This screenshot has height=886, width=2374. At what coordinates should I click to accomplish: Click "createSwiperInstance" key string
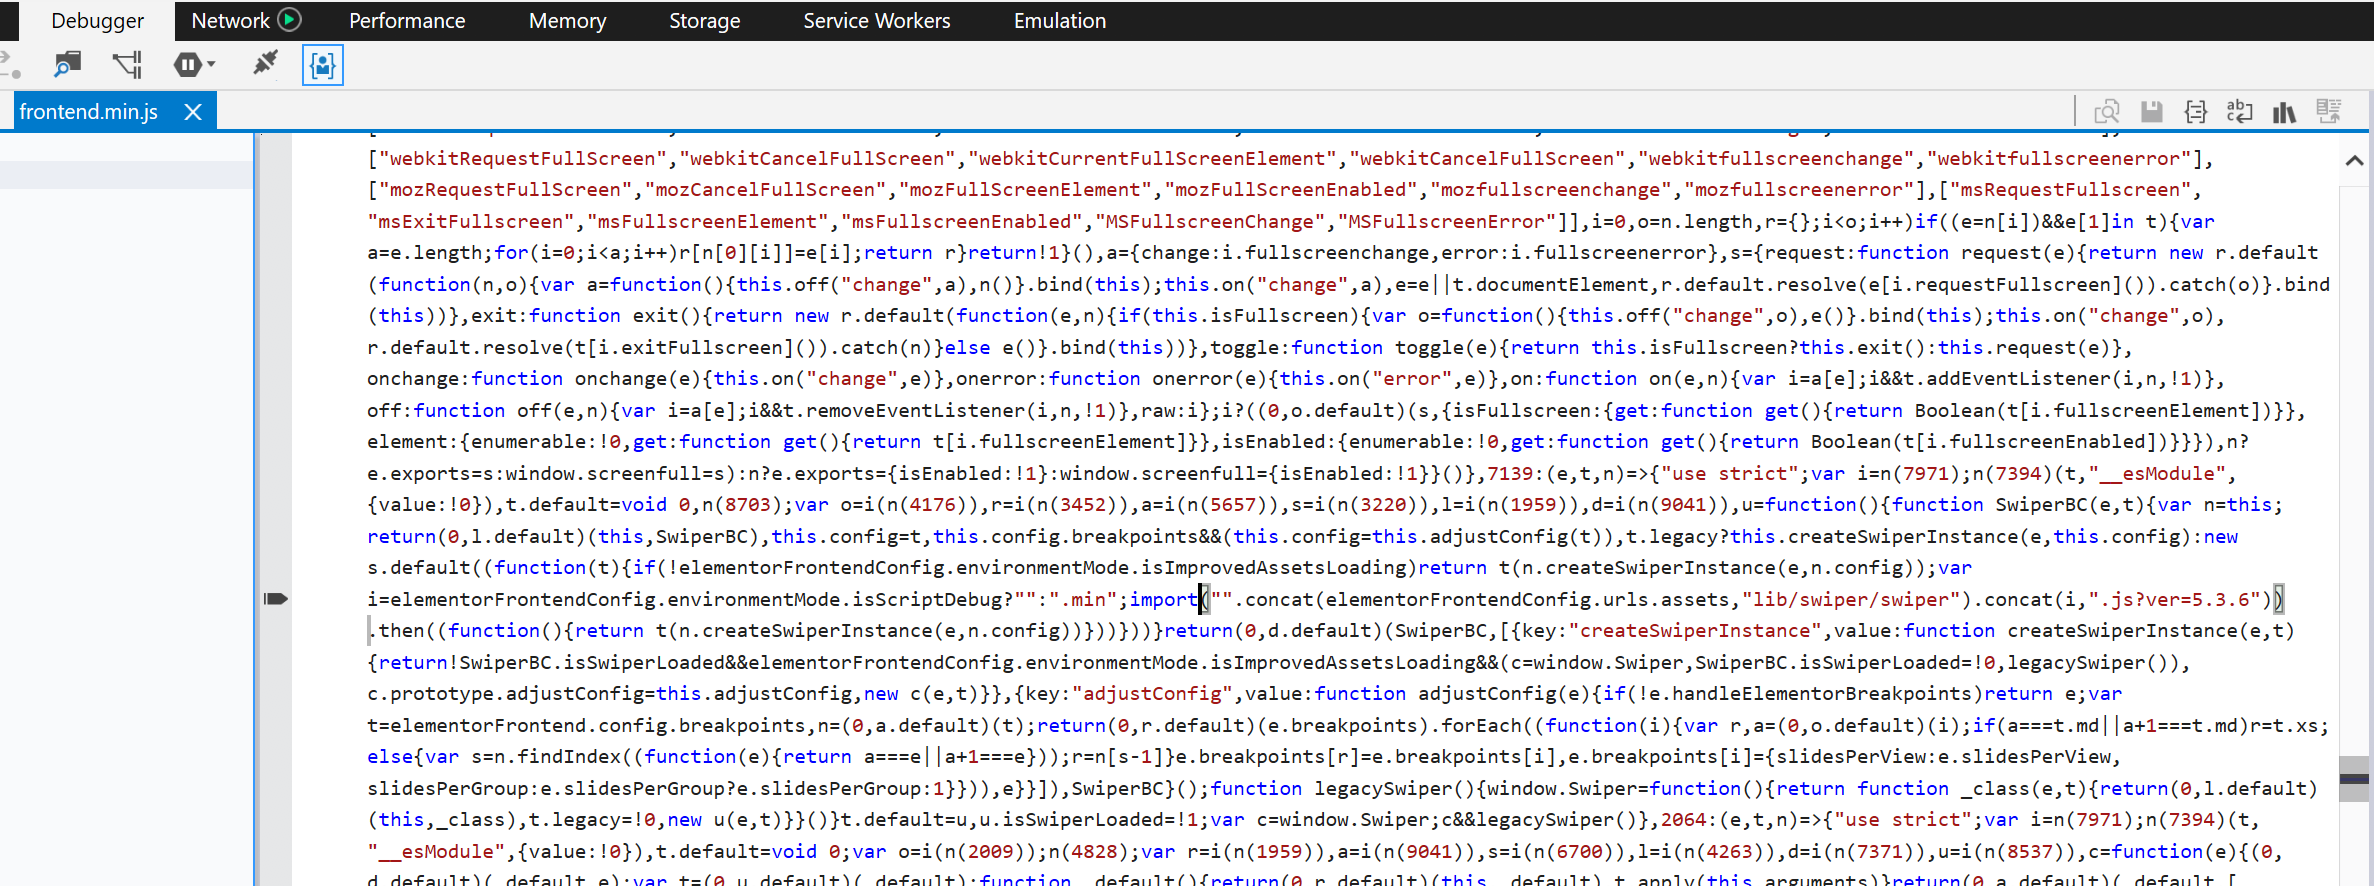1696,631
